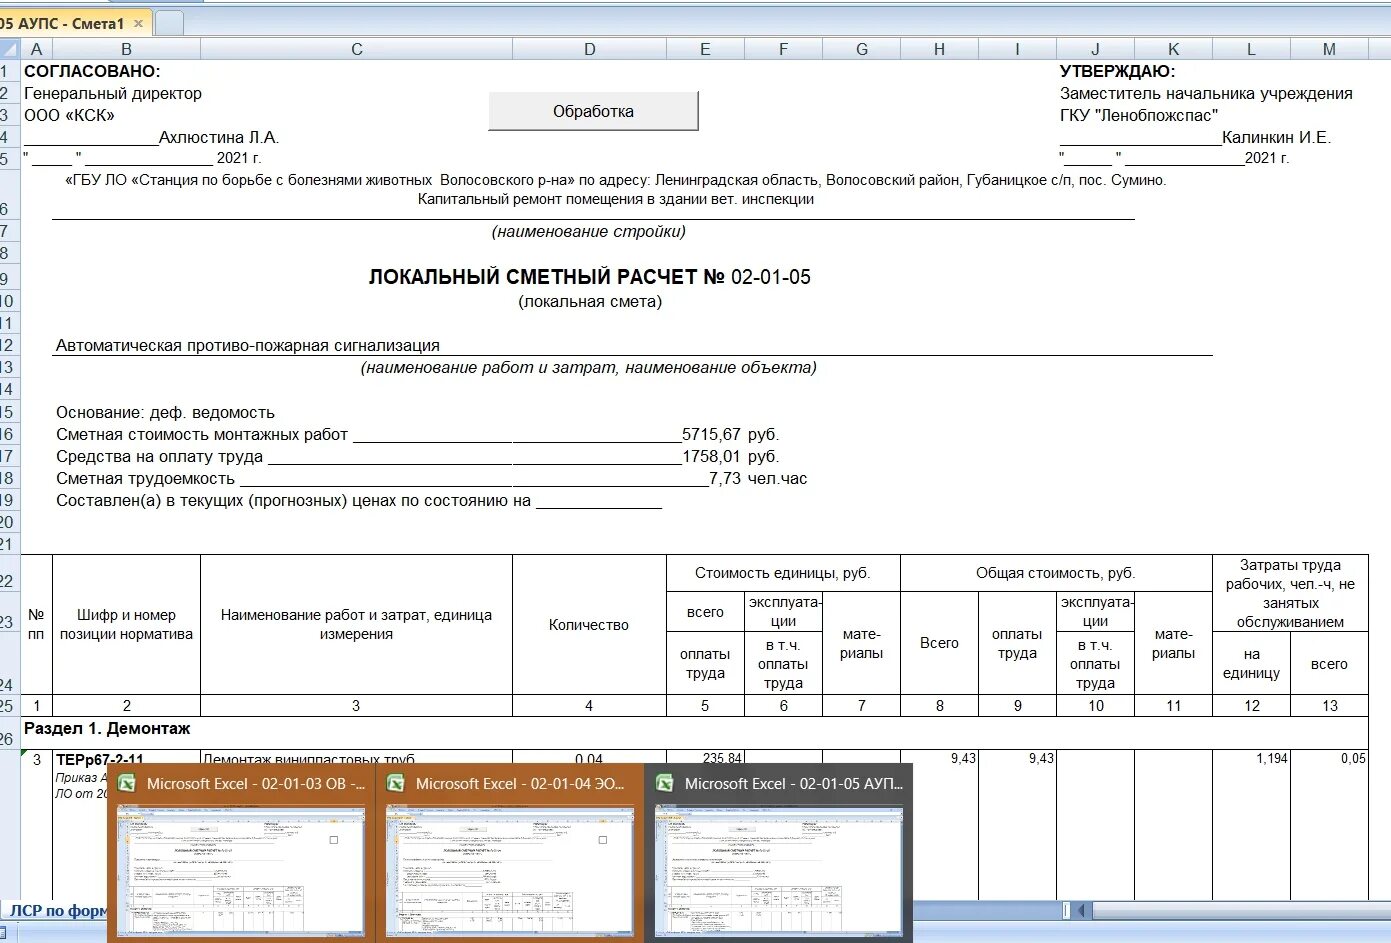Open the Excel 02-01-05 АУП window preview
The image size is (1391, 943).
click(779, 852)
